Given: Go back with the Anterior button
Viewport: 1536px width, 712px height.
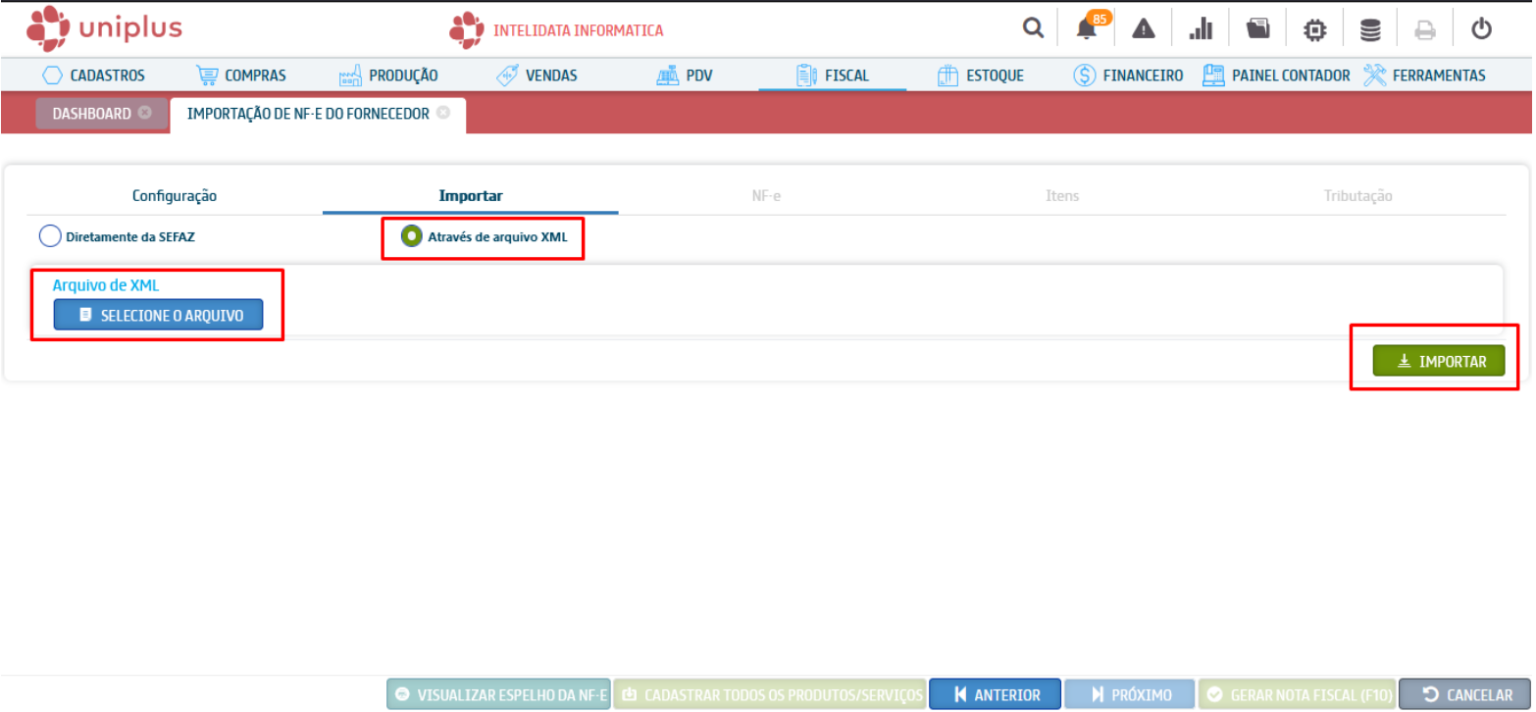Looking at the screenshot, I should click(x=994, y=695).
